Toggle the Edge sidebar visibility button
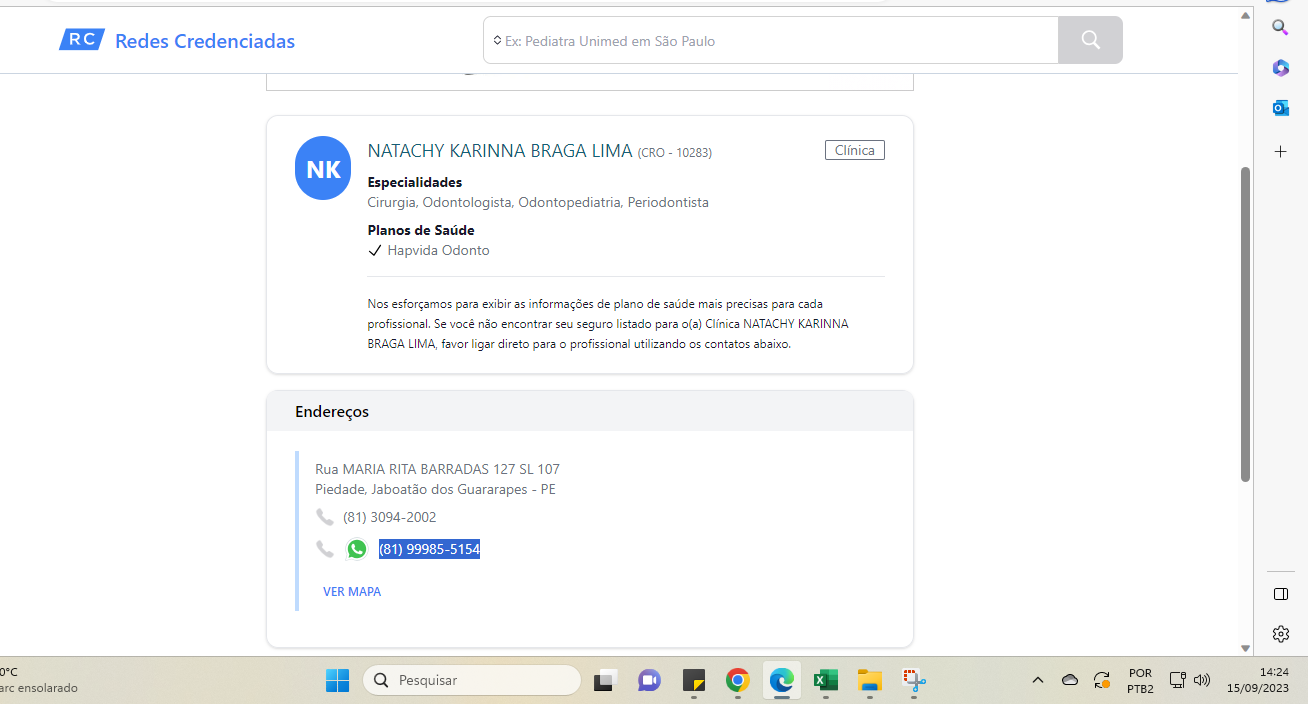Image resolution: width=1308 pixels, height=704 pixels. [1280, 594]
